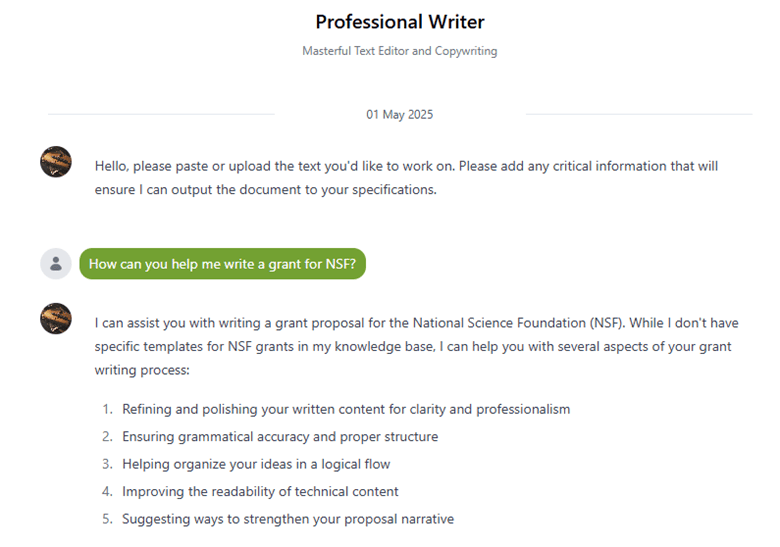780x547 pixels.
Task: Click the divider line right of the date
Action: tap(638, 115)
